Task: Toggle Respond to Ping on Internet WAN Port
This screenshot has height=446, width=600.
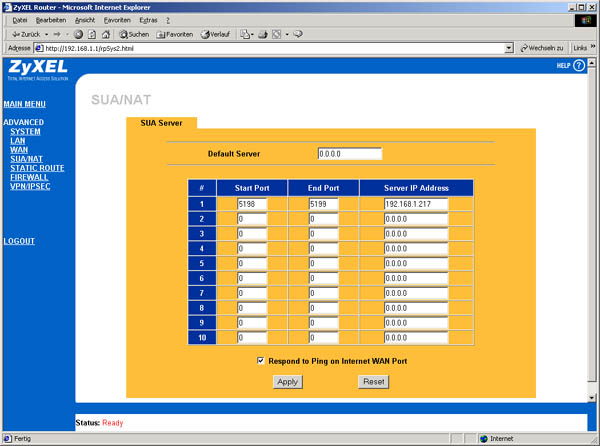Action: tap(261, 360)
